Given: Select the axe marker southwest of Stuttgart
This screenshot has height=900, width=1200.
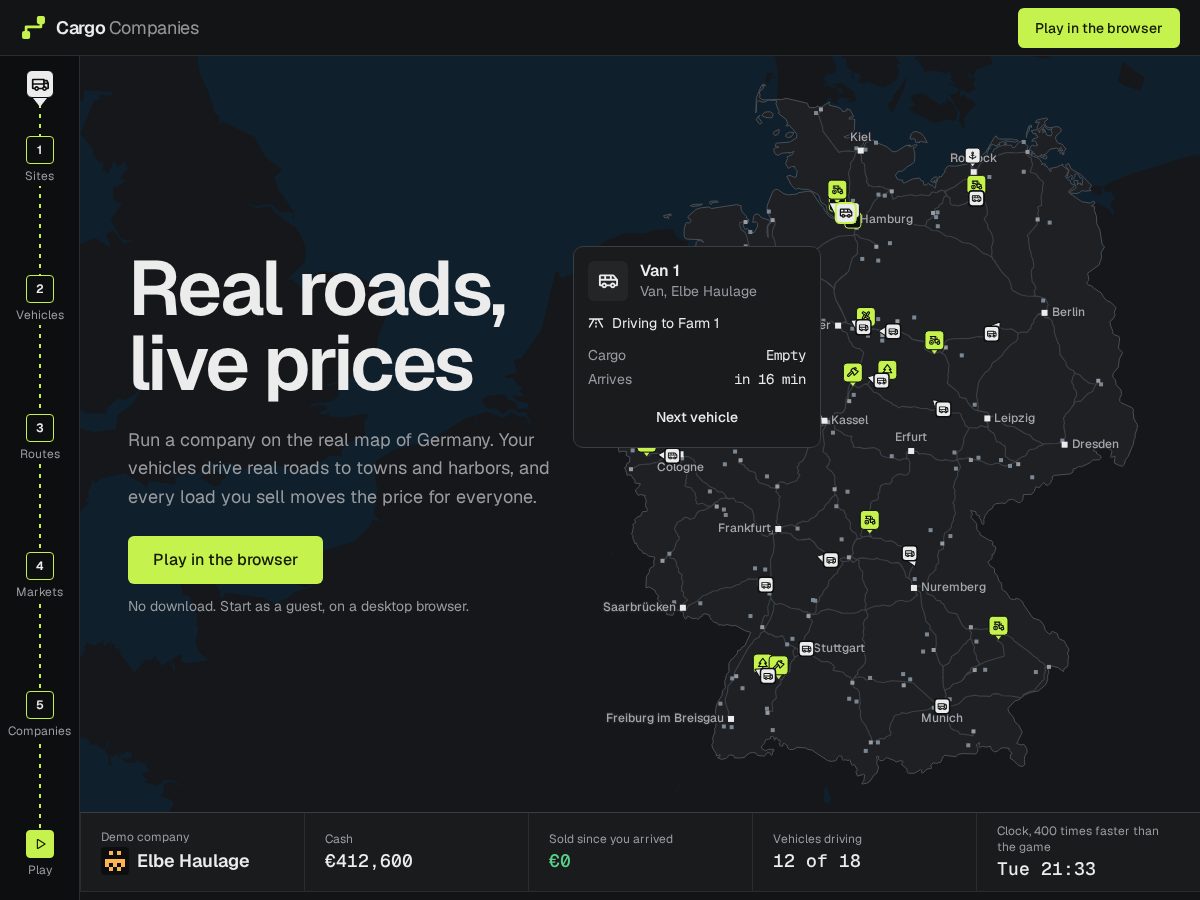Looking at the screenshot, I should pyautogui.click(x=779, y=664).
